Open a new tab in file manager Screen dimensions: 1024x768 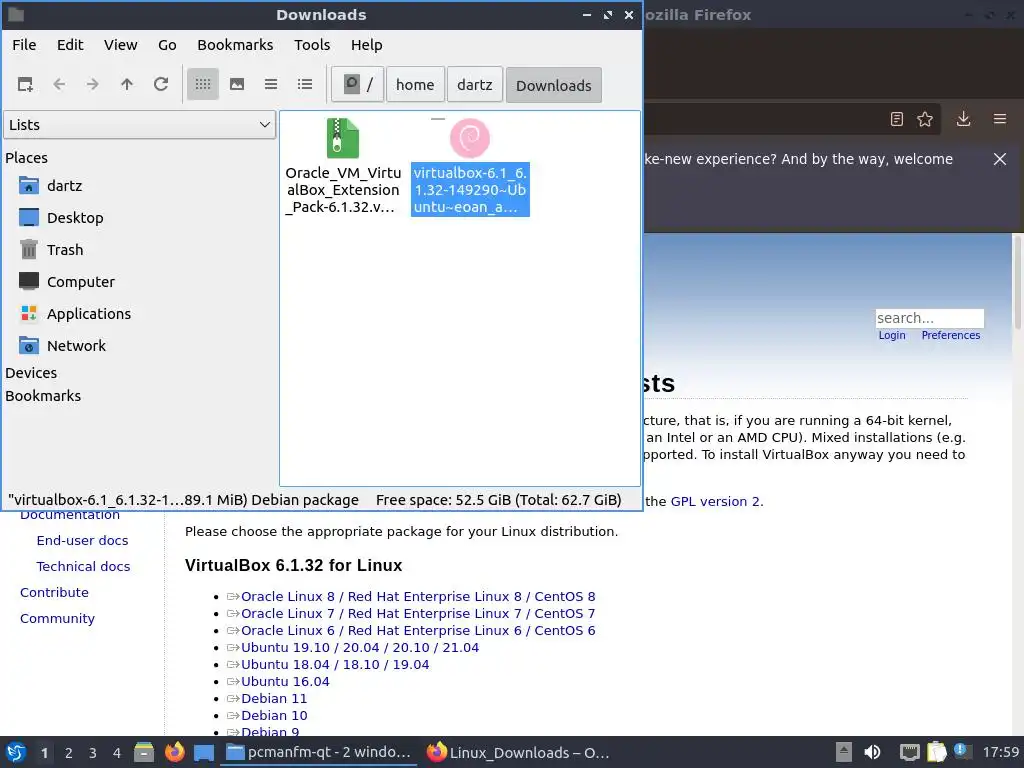[25, 84]
